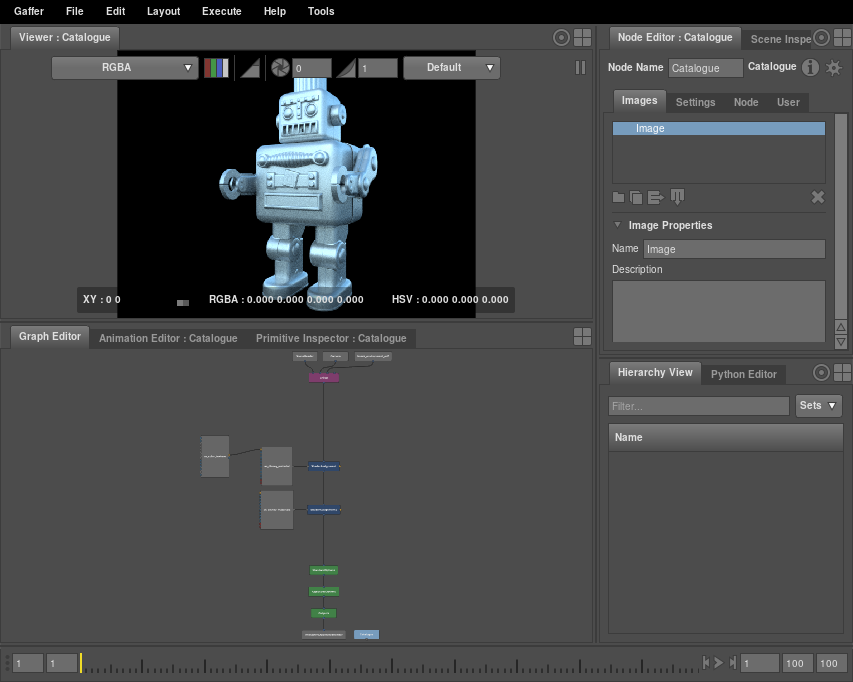The width and height of the screenshot is (853, 682).
Task: Open the Sets dropdown in Hierarchy View
Action: click(x=819, y=406)
